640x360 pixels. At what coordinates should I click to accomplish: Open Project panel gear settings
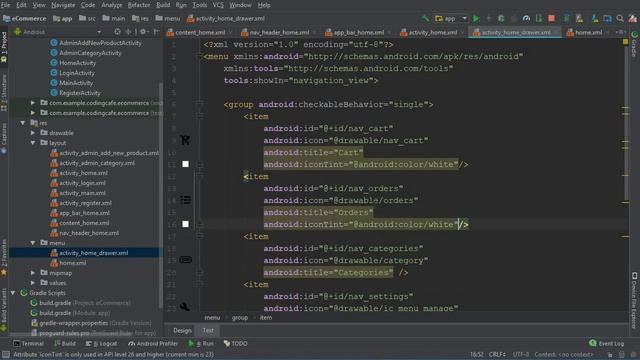(x=143, y=32)
